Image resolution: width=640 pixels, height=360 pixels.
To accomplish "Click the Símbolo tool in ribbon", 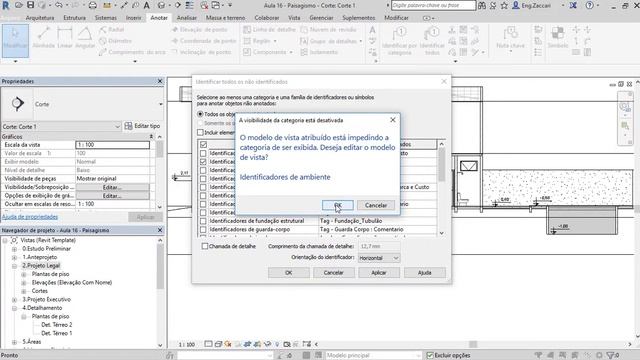I will tap(558, 38).
